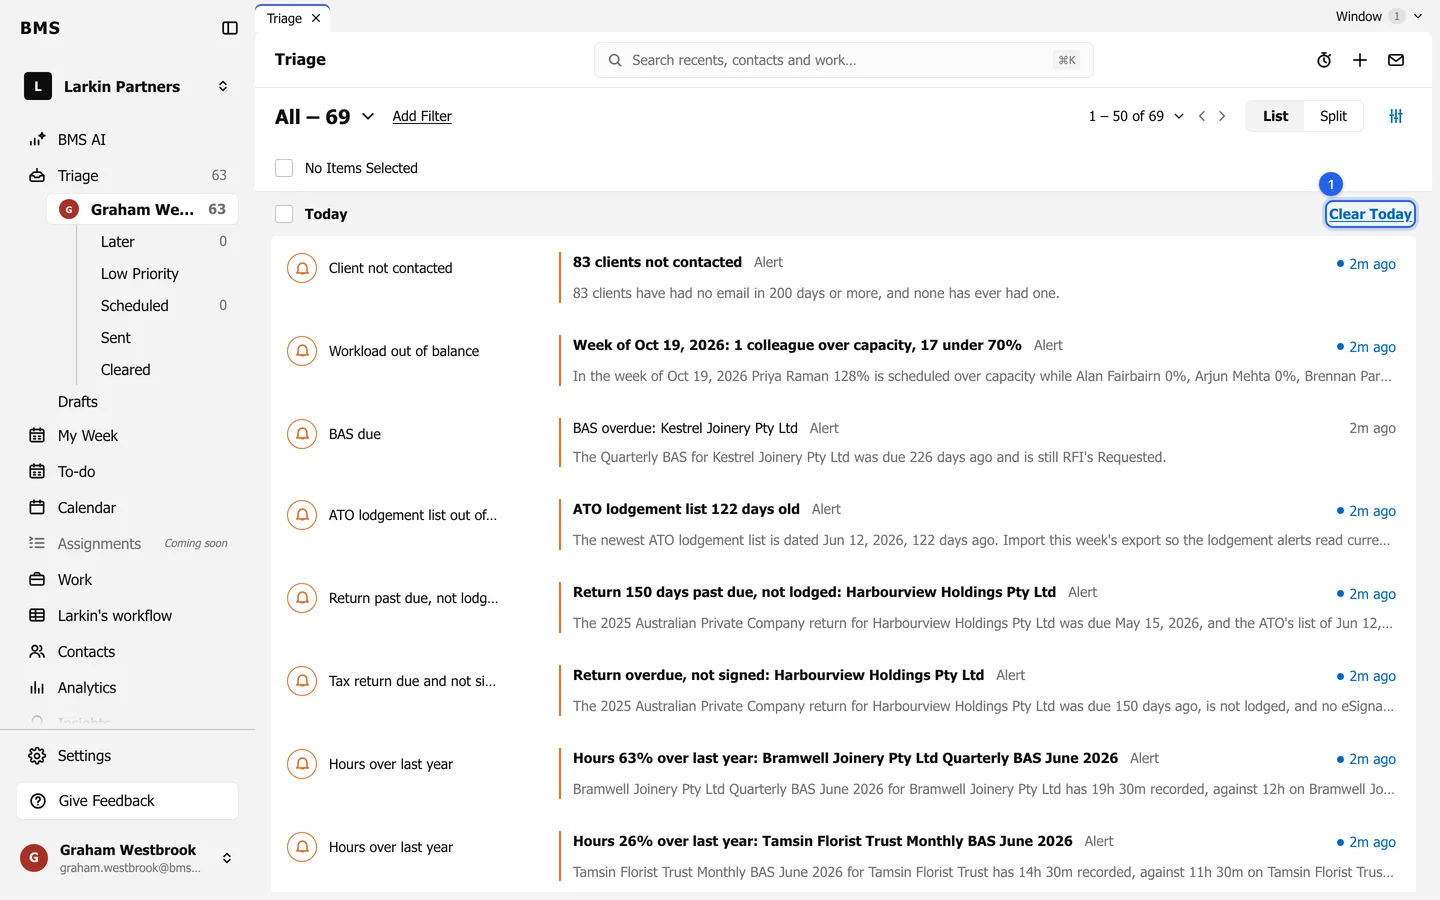Expand the Larkin Partners workspace switcher
1440x900 pixels.
pos(223,87)
